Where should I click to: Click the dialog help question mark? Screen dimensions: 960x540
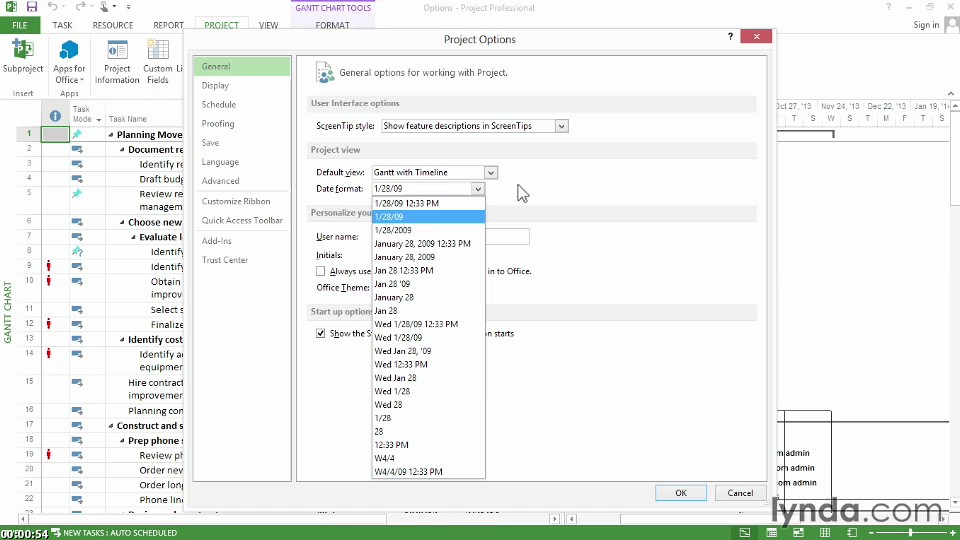coord(730,37)
